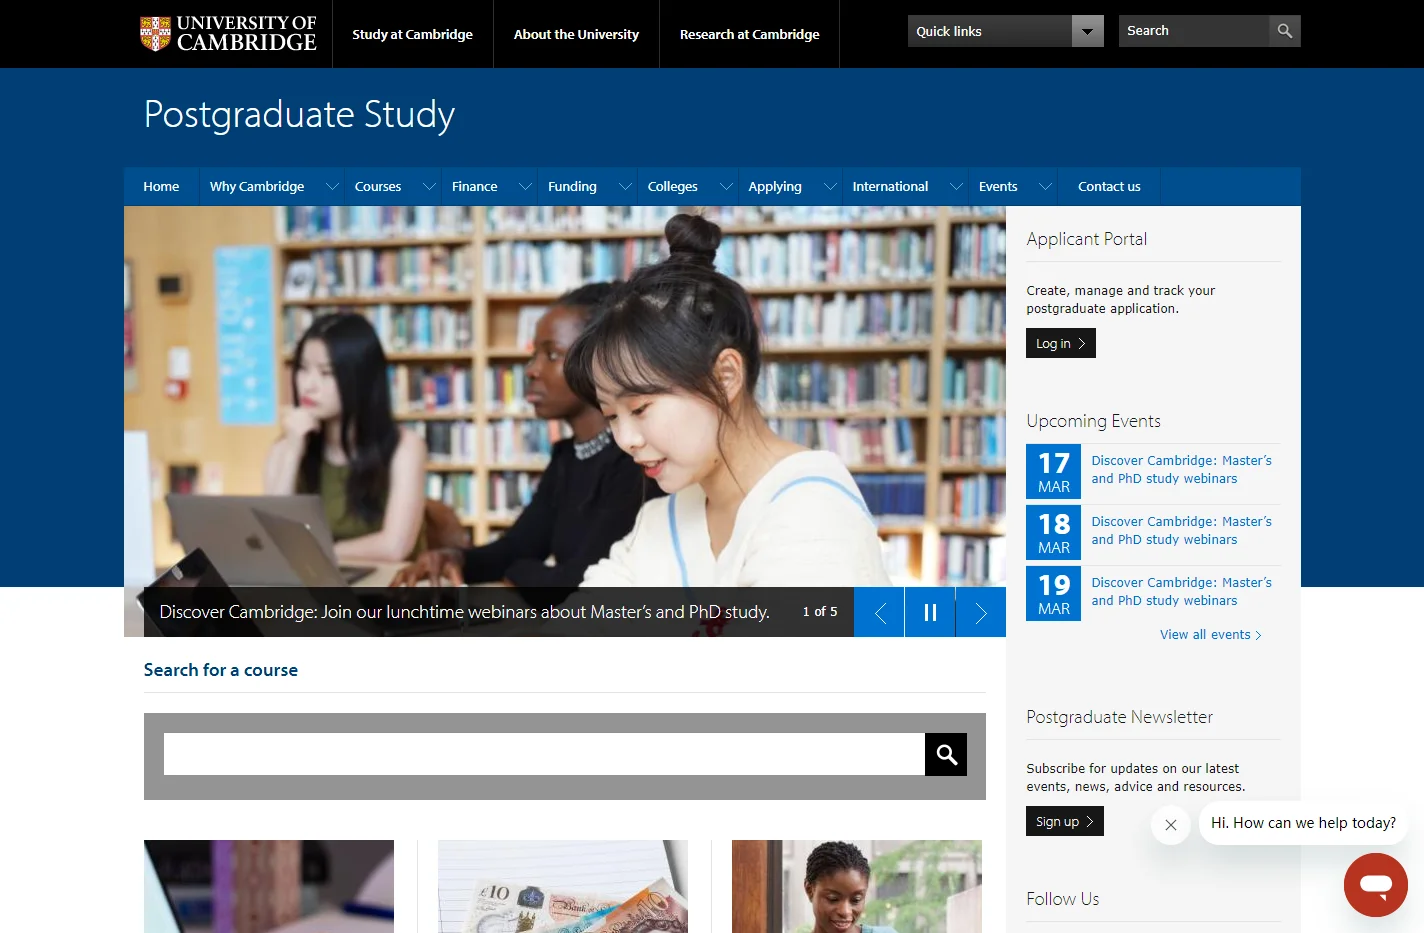1424x933 pixels.
Task: Click the 17 MAR date tile
Action: click(x=1054, y=471)
